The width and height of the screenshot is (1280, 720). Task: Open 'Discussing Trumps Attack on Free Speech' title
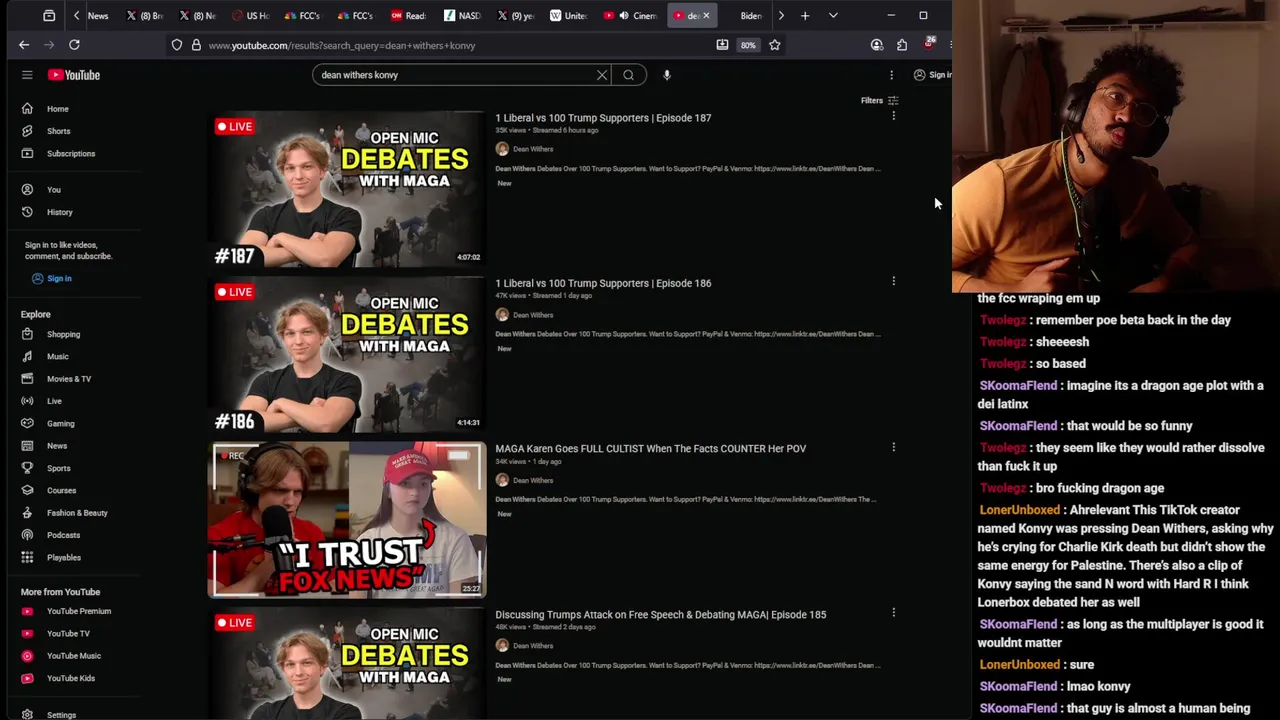coord(660,615)
